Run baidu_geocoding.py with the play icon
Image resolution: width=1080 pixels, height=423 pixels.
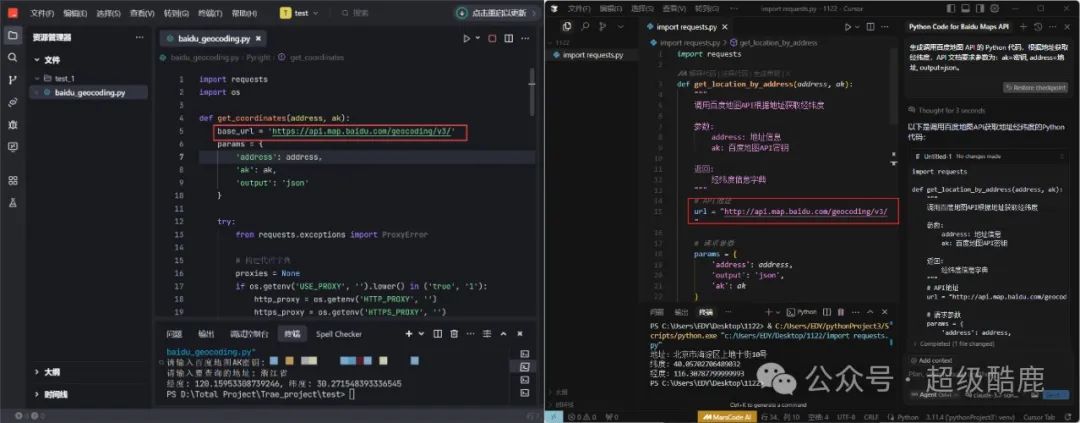tap(466, 39)
